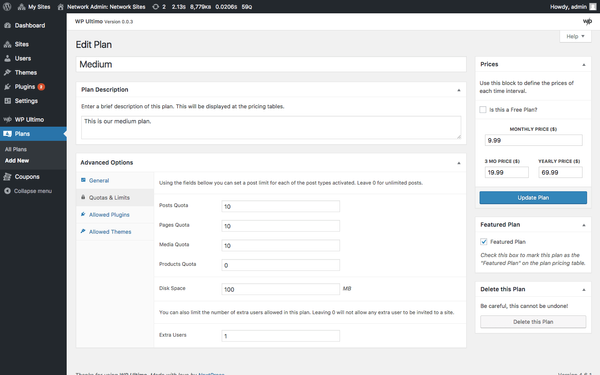Open the WordPress logo menu
Screen dimensions: 600x375
click(x=7, y=7)
